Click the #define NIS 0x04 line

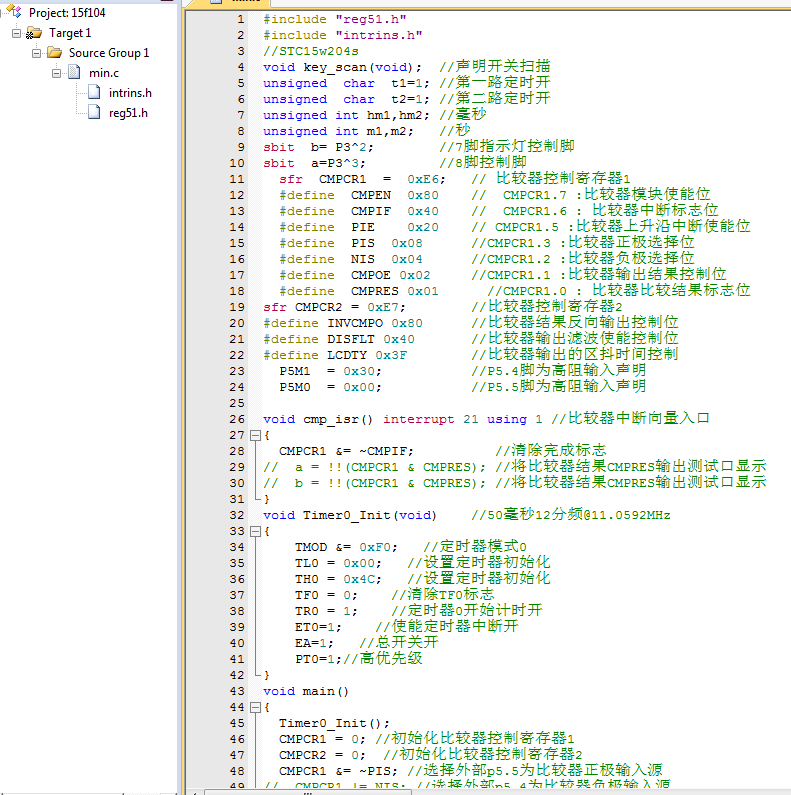coord(350,259)
